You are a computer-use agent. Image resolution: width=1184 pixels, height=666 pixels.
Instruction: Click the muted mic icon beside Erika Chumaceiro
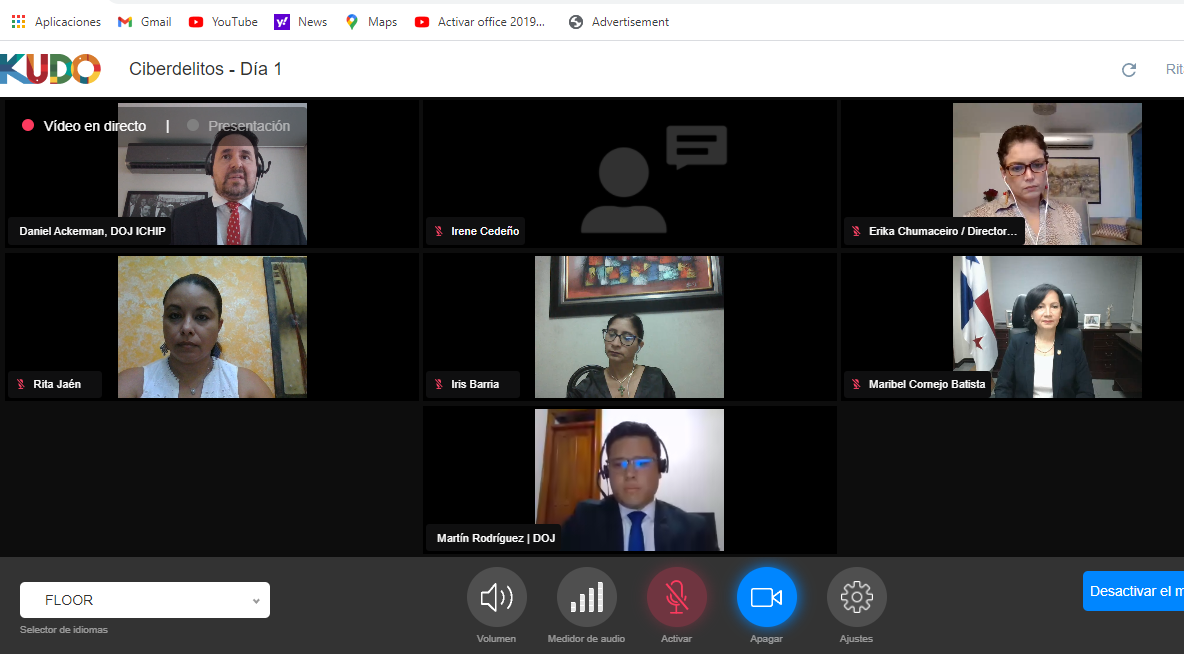tap(856, 231)
